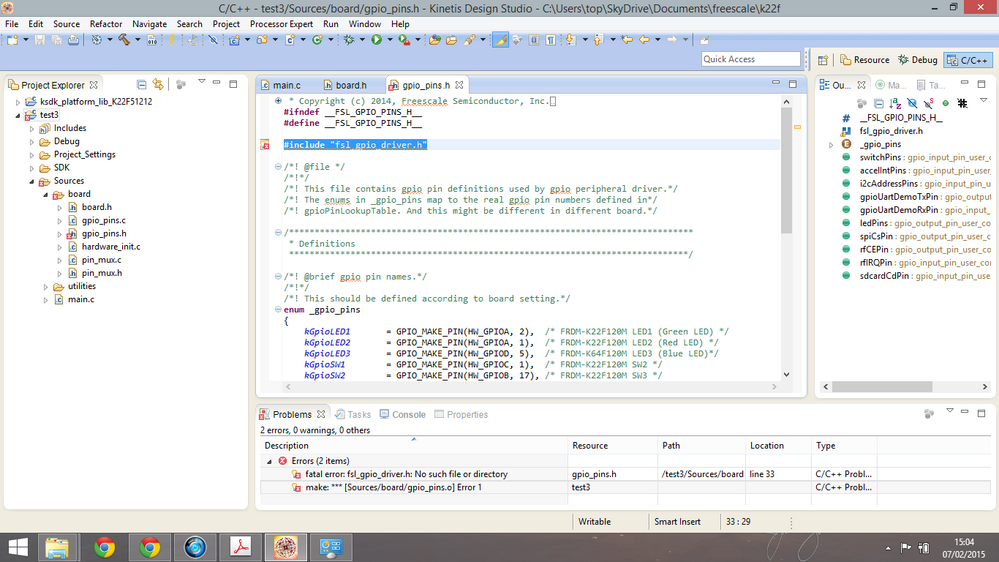Screen dimensions: 999x562
Task: Collapse all in Project Explorer toolbar
Action: tap(141, 85)
